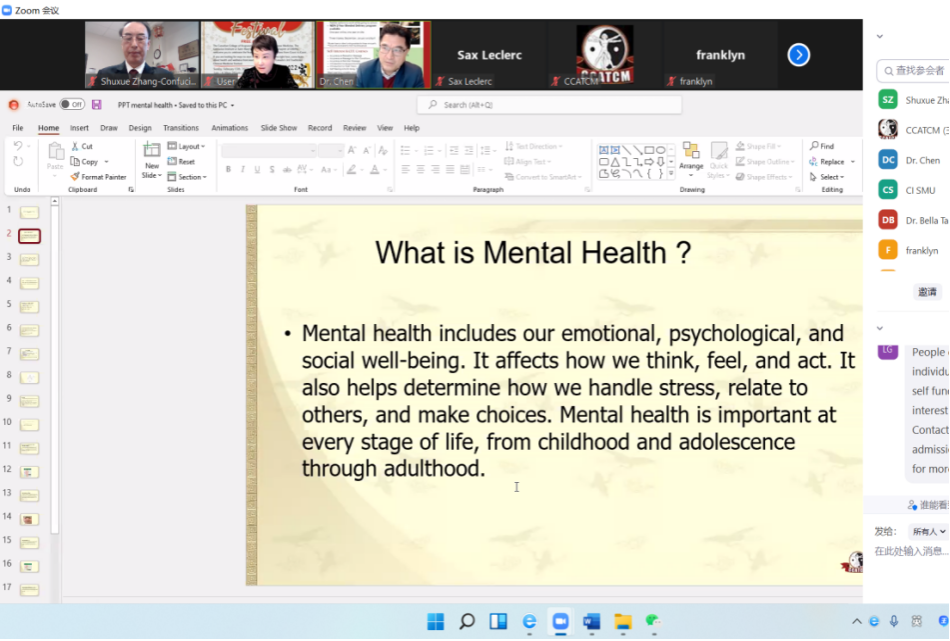Click the Save icon in title bar
The image size is (950, 641).
click(x=97, y=105)
